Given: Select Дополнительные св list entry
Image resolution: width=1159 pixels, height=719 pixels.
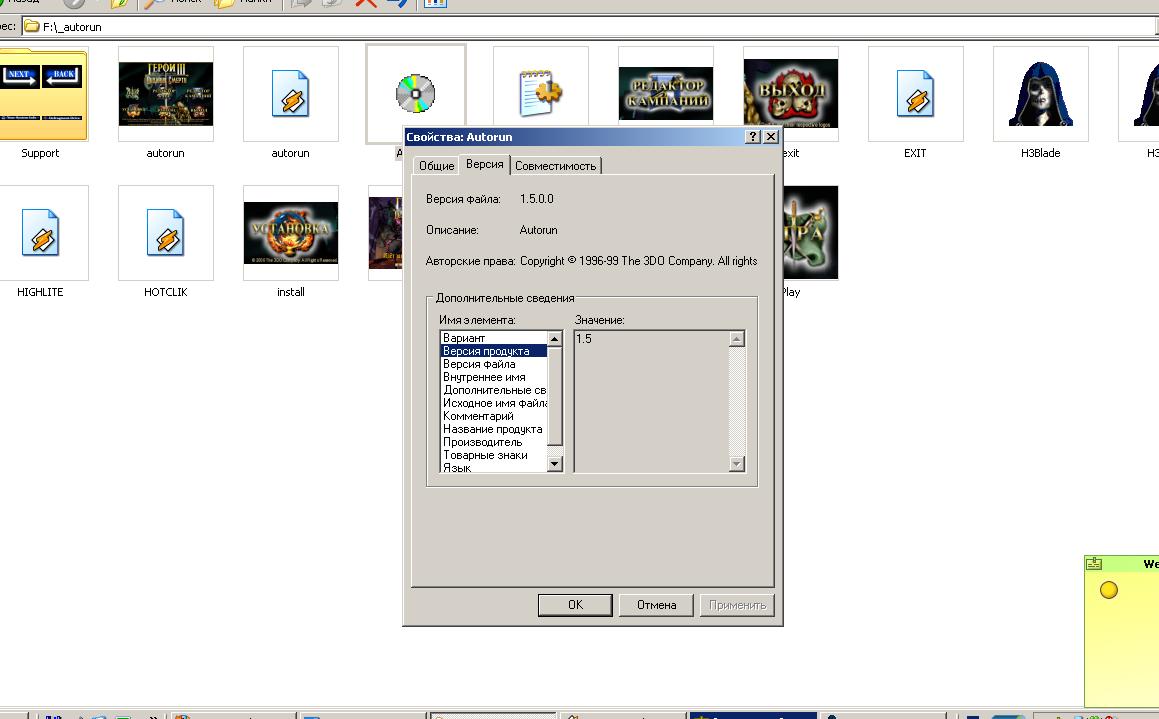Looking at the screenshot, I should tap(494, 390).
